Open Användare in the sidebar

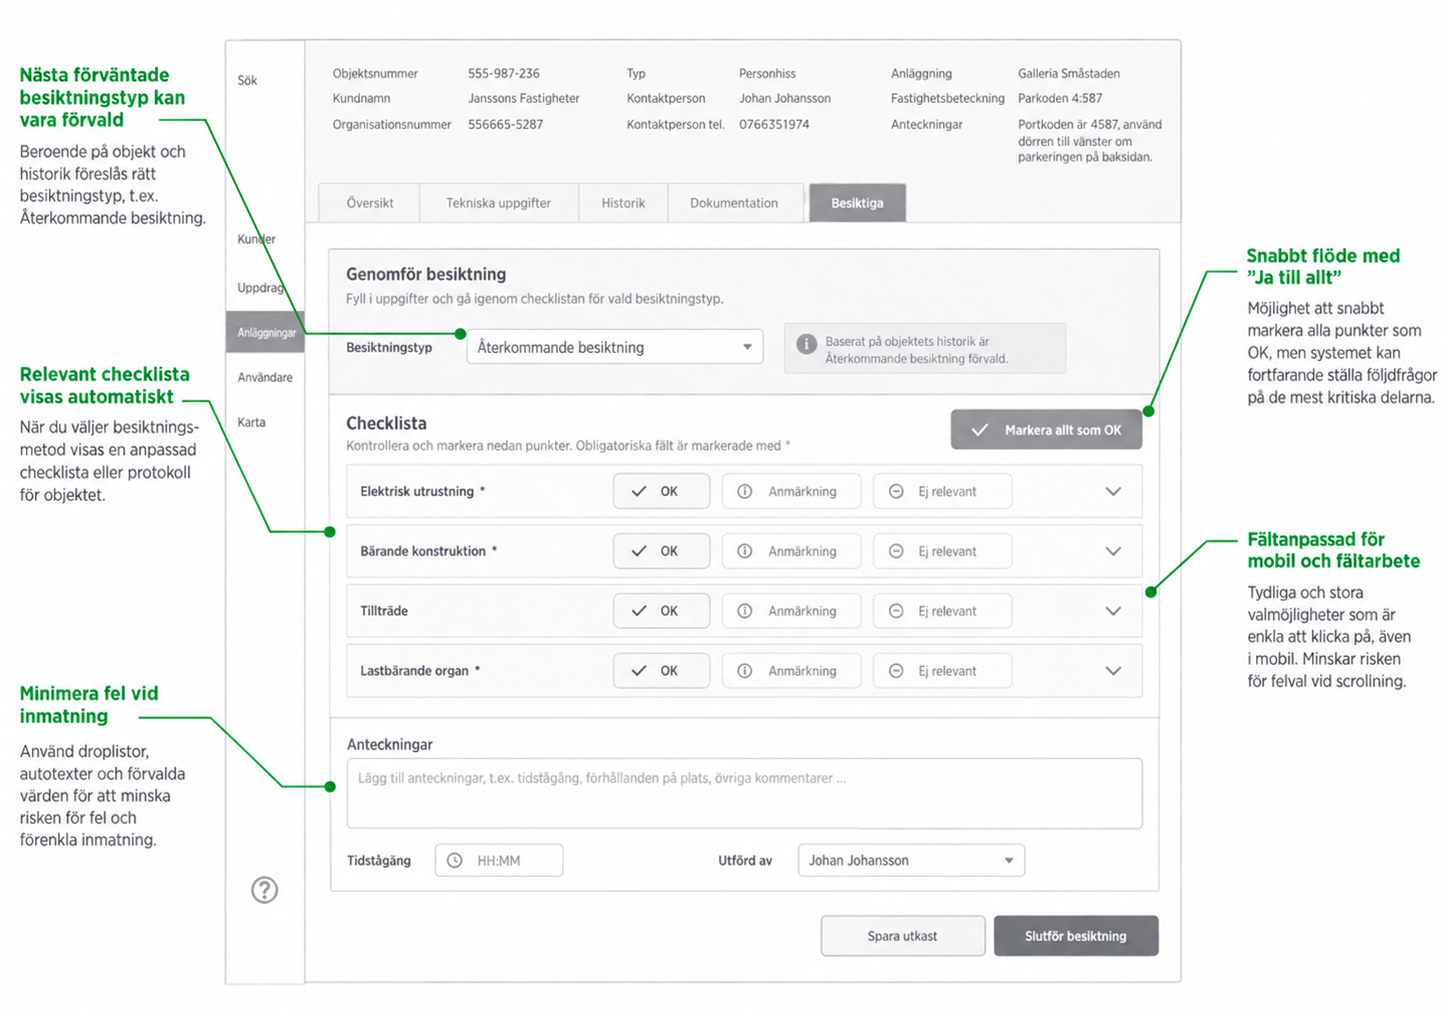pos(265,377)
